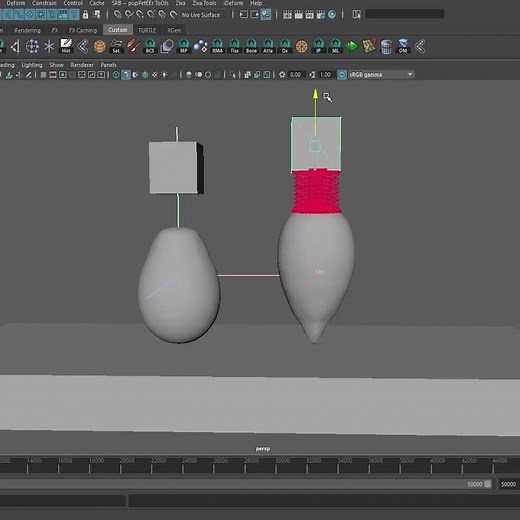
Task: Click the teal circular Hypershade icon
Action: pos(332,14)
